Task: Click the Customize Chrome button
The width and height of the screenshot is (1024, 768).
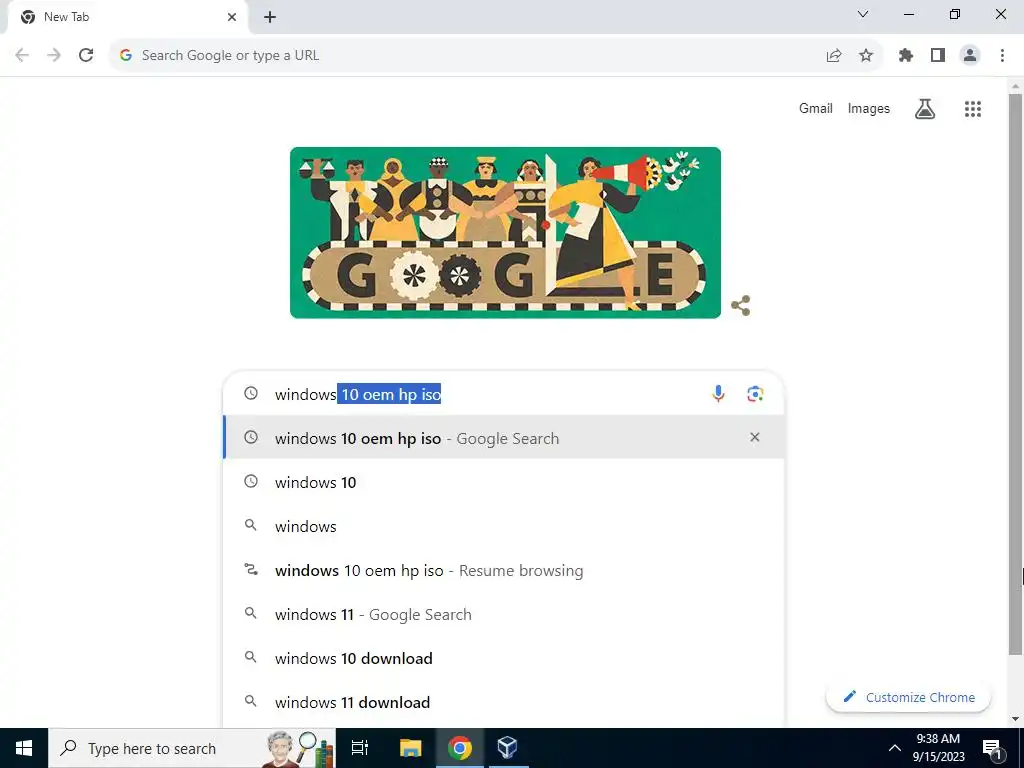Action: pyautogui.click(x=908, y=697)
